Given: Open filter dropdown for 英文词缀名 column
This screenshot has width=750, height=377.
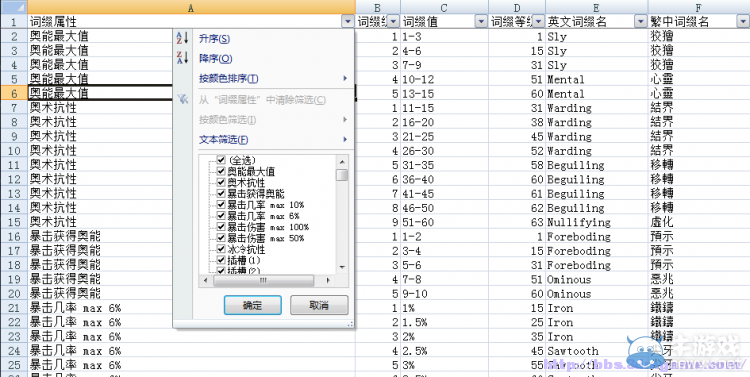Looking at the screenshot, I should tap(640, 22).
